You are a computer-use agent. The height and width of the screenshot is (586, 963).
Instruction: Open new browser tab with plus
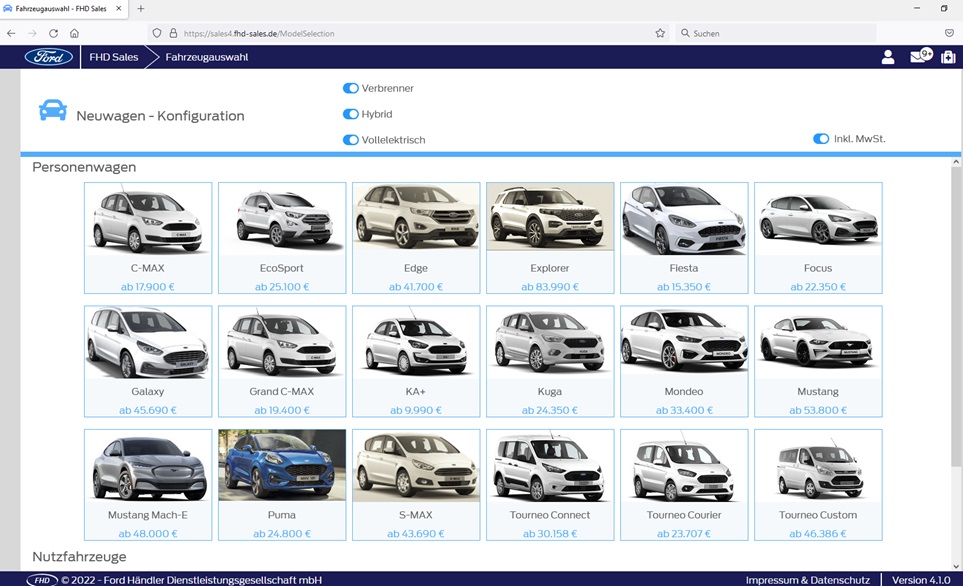(141, 9)
